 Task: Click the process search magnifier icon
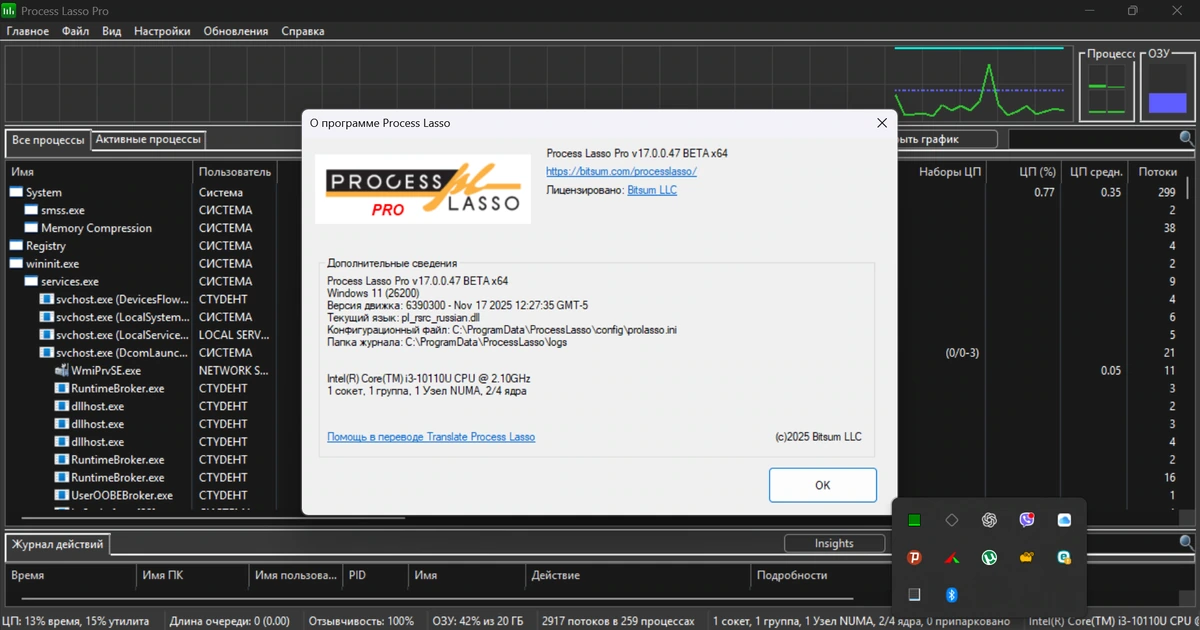coord(1186,139)
